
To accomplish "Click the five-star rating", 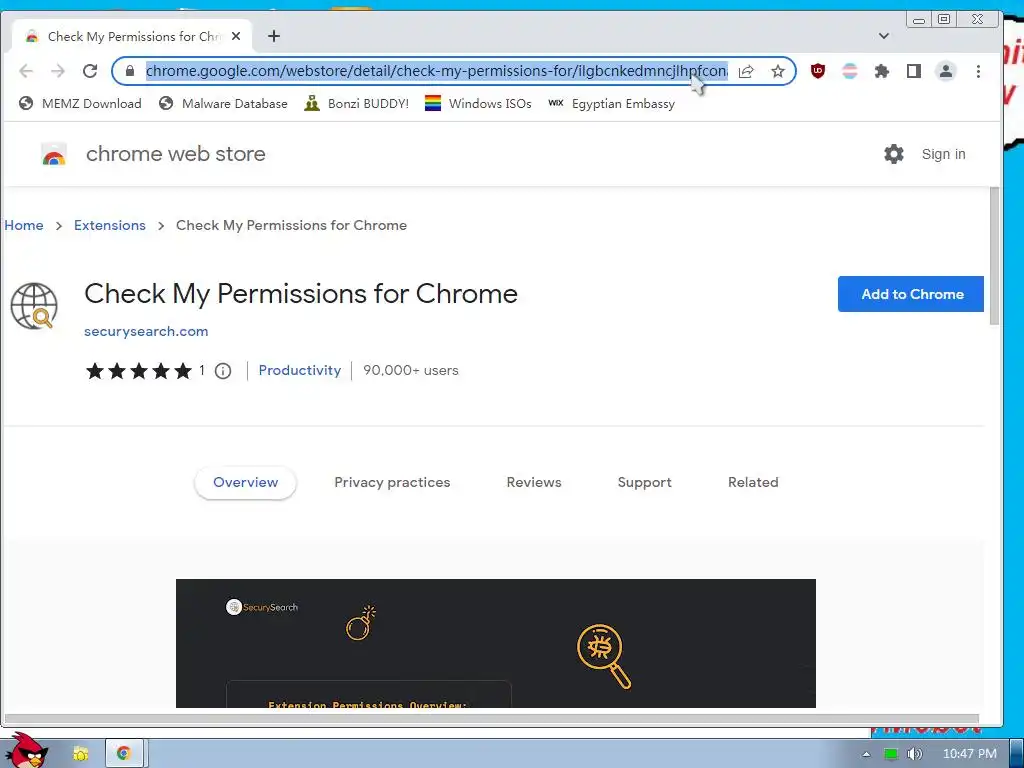I will pos(138,371).
